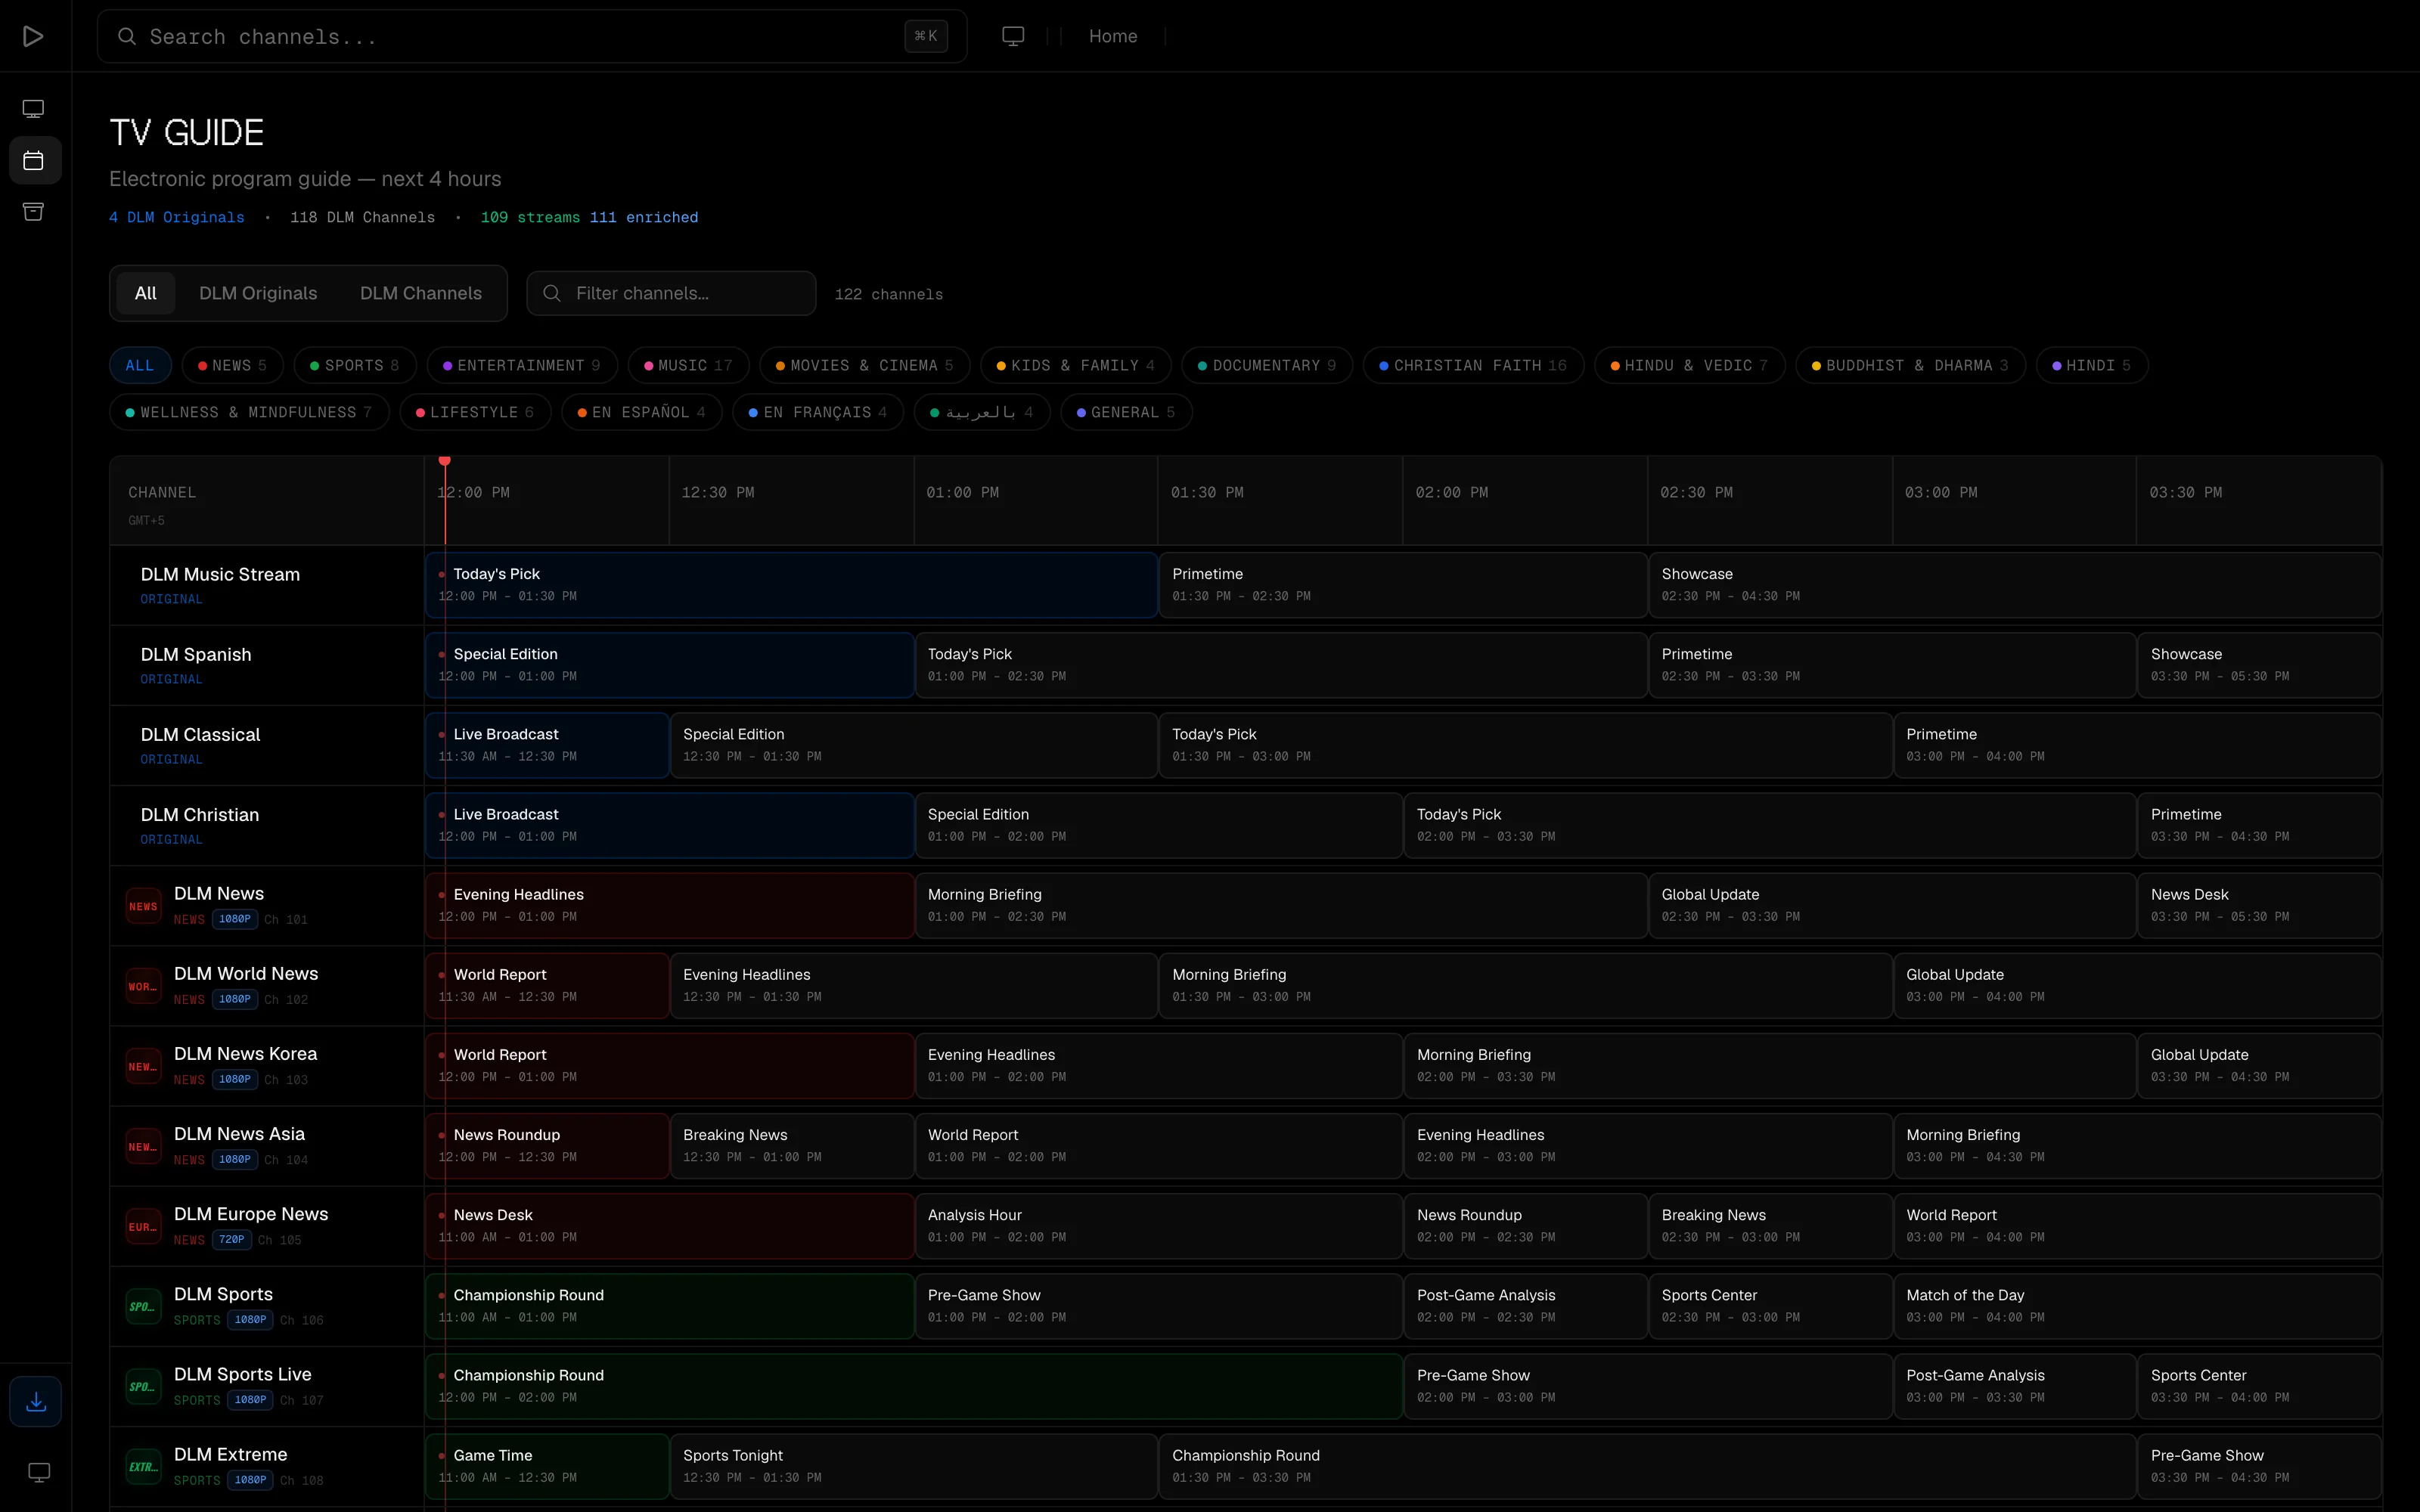This screenshot has width=2420, height=1512.
Task: Click the play logo icon in top-left corner
Action: pos(33,36)
